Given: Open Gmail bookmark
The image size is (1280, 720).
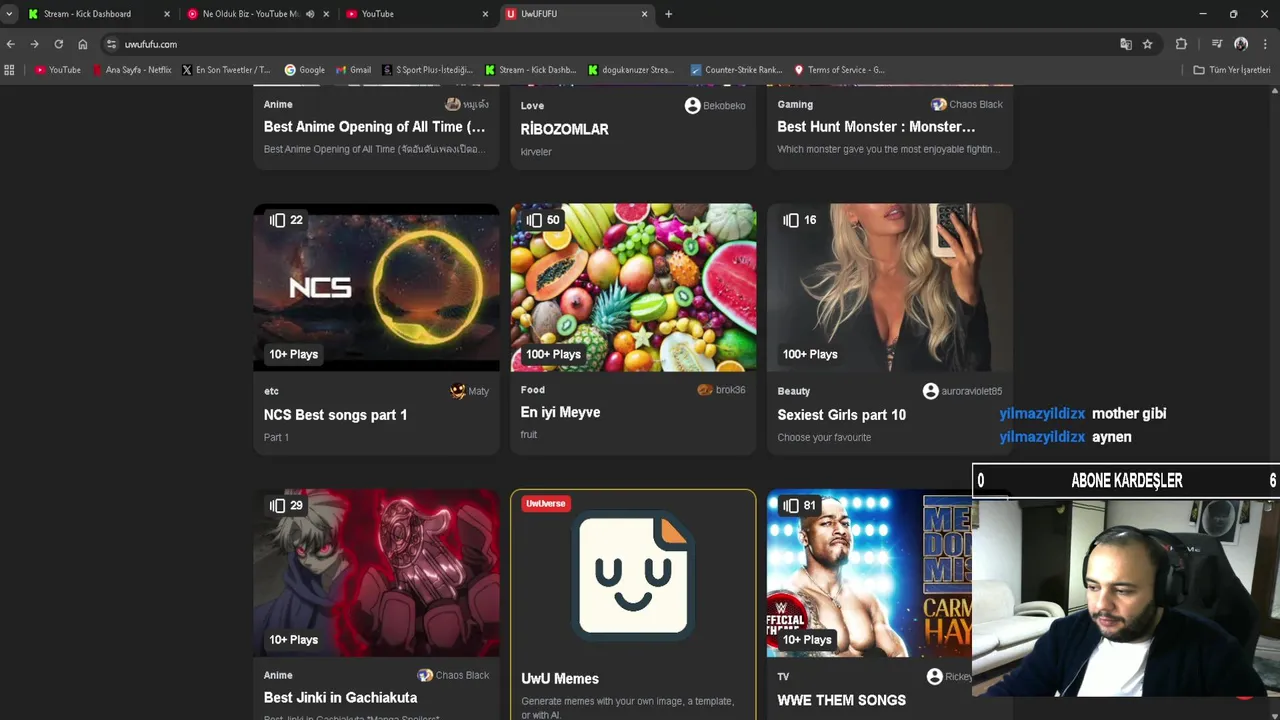Looking at the screenshot, I should point(354,70).
